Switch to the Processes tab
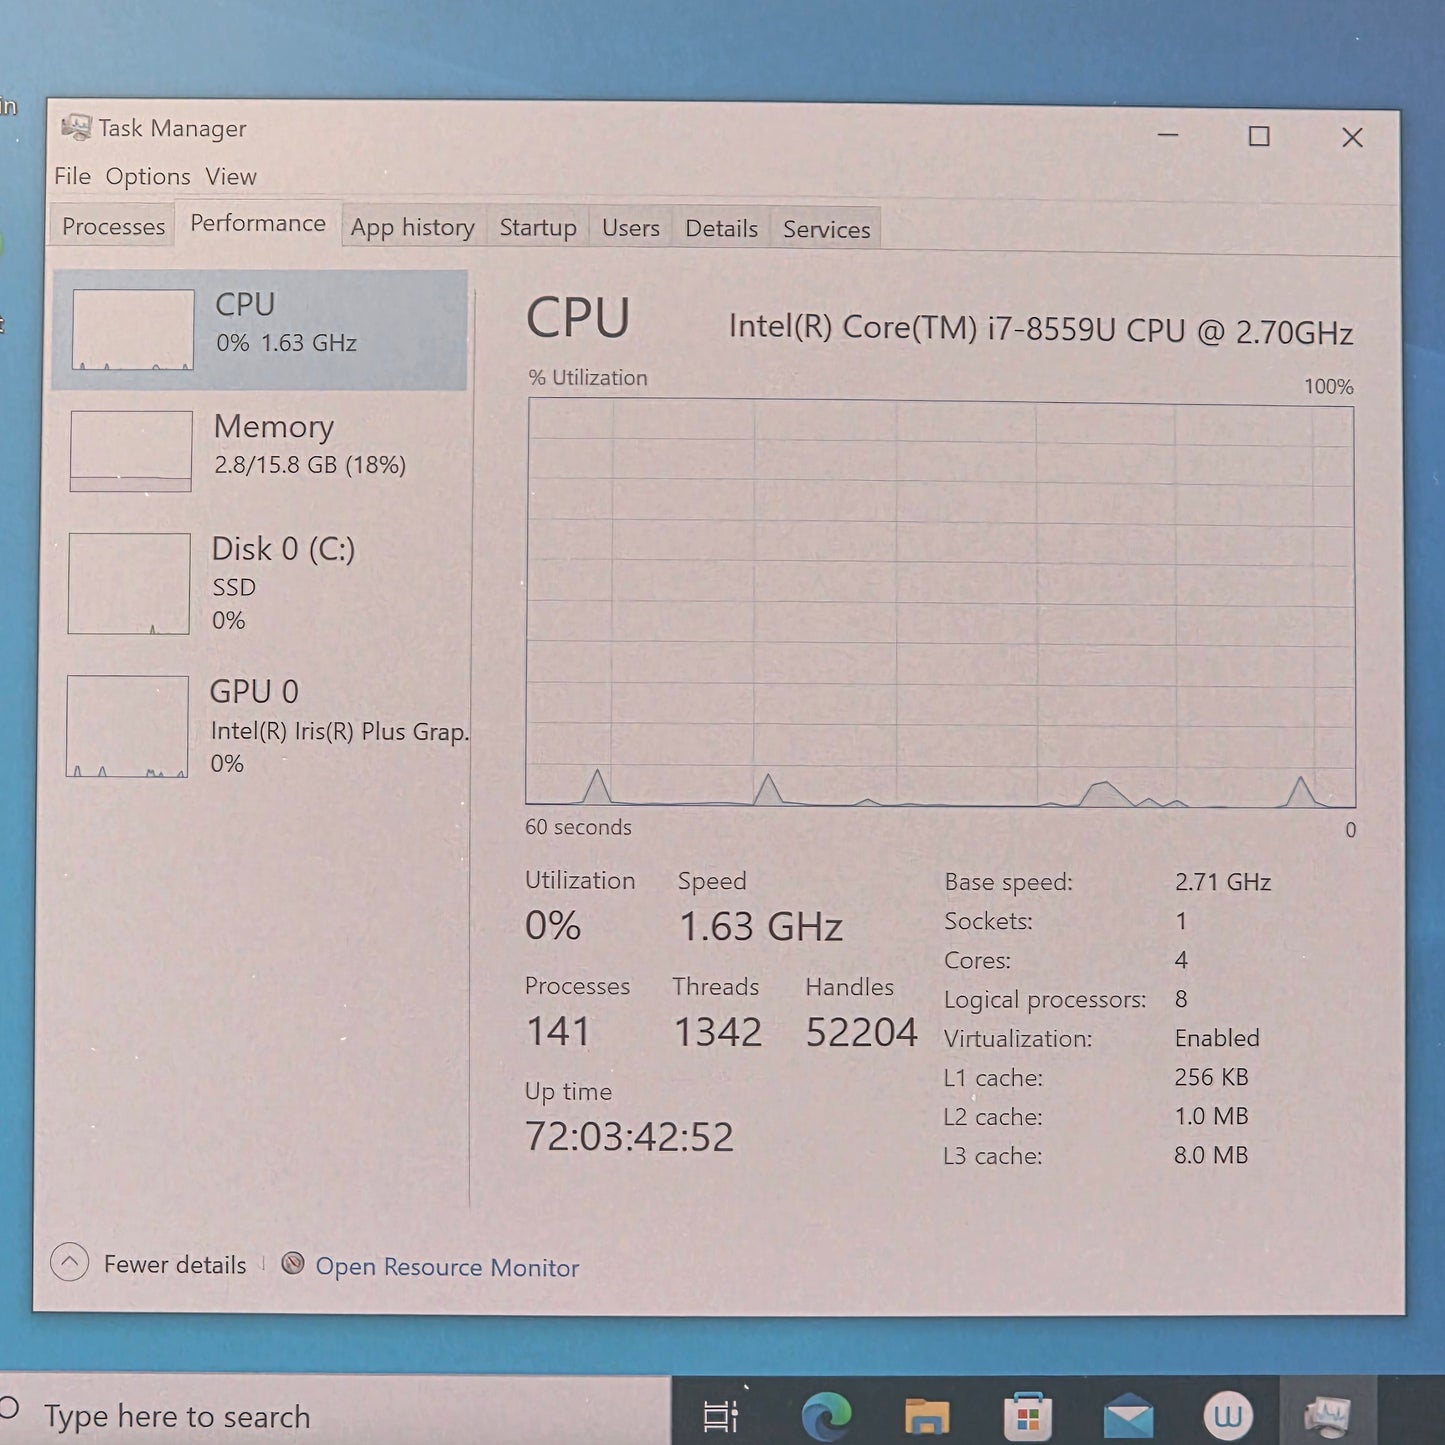The height and width of the screenshot is (1445, 1445). [x=113, y=227]
